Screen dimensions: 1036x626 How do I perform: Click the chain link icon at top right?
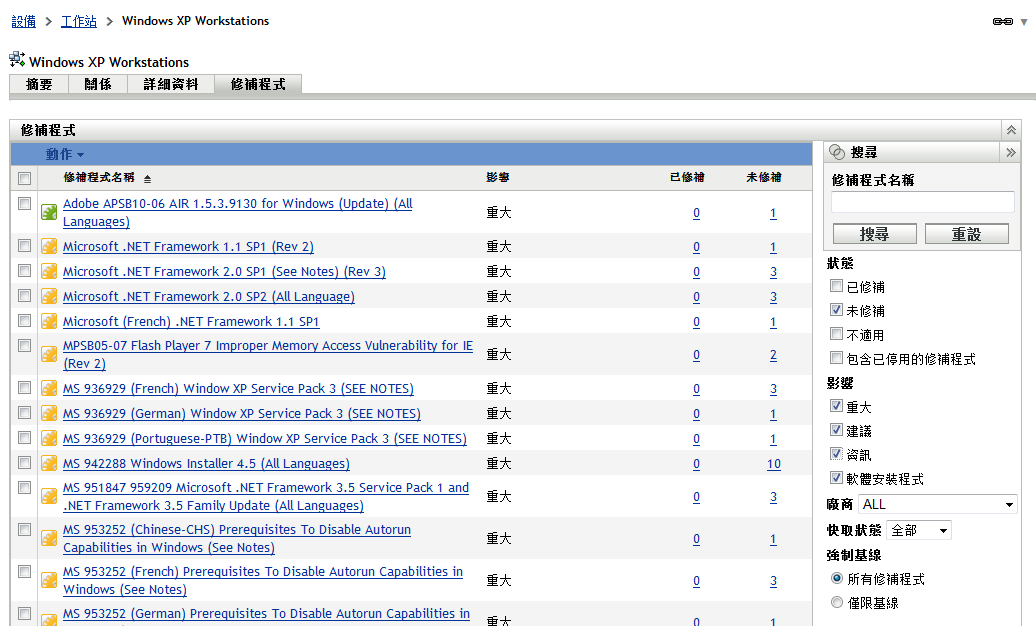point(1002,22)
